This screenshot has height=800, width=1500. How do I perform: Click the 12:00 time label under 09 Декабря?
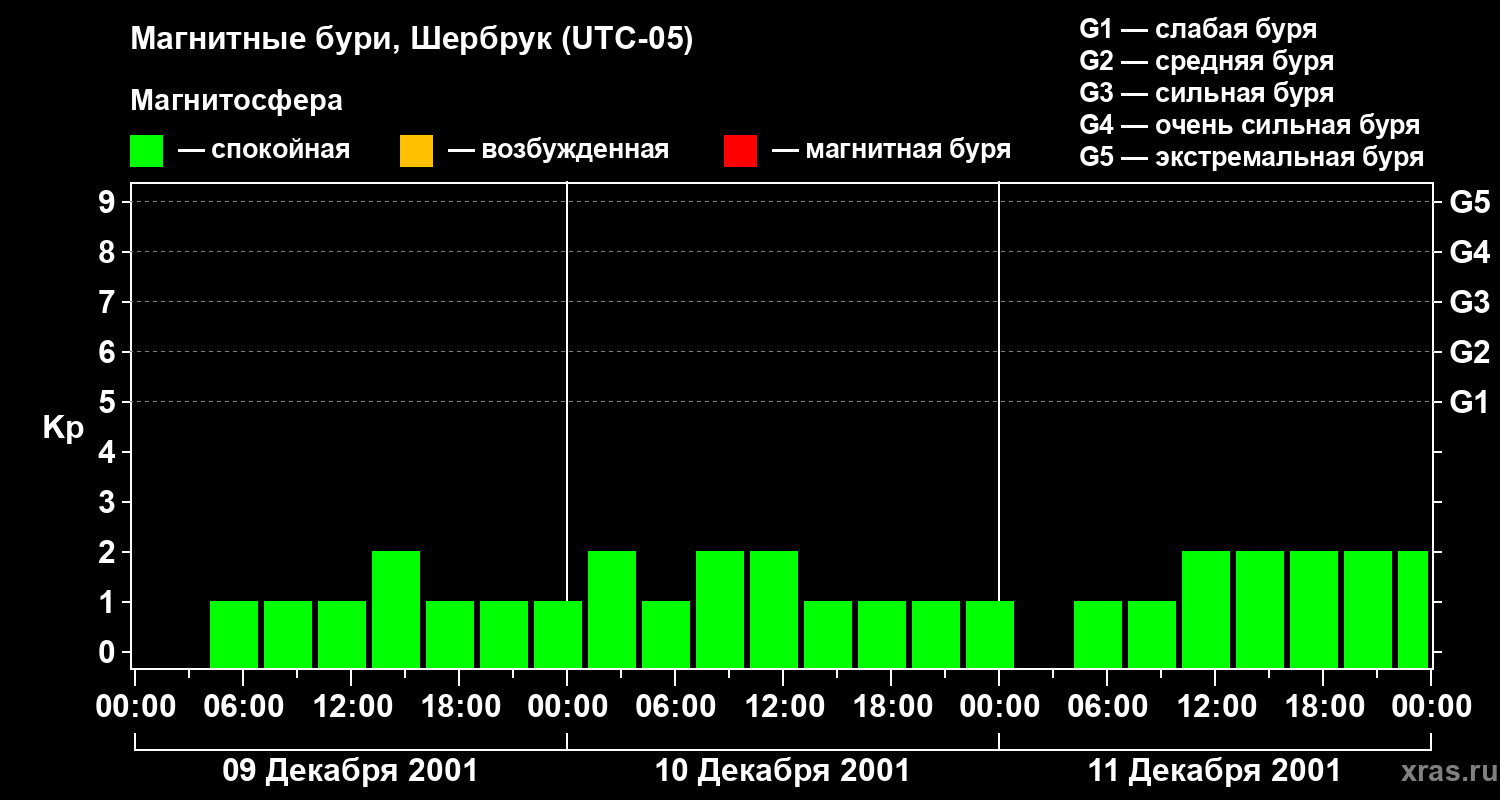[x=351, y=707]
